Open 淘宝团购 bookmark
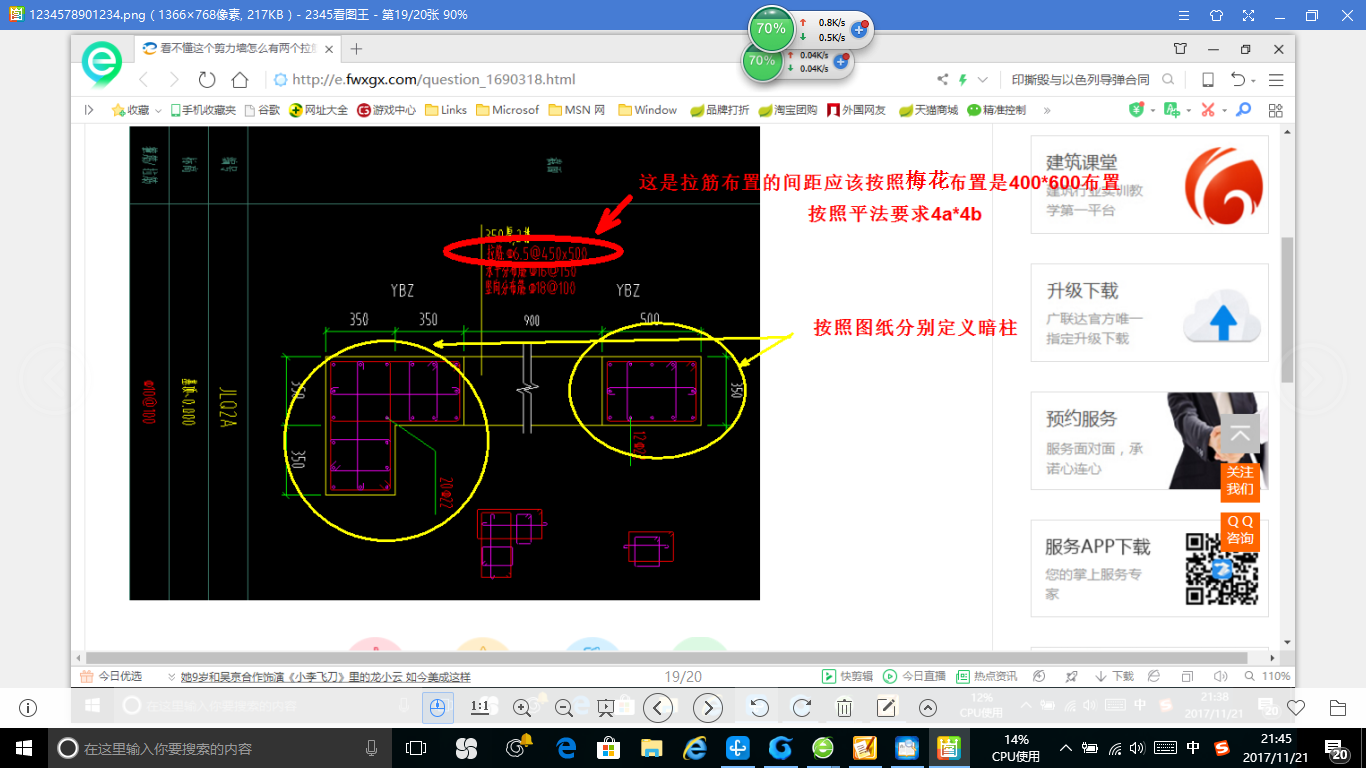The width and height of the screenshot is (1366, 768). point(787,110)
